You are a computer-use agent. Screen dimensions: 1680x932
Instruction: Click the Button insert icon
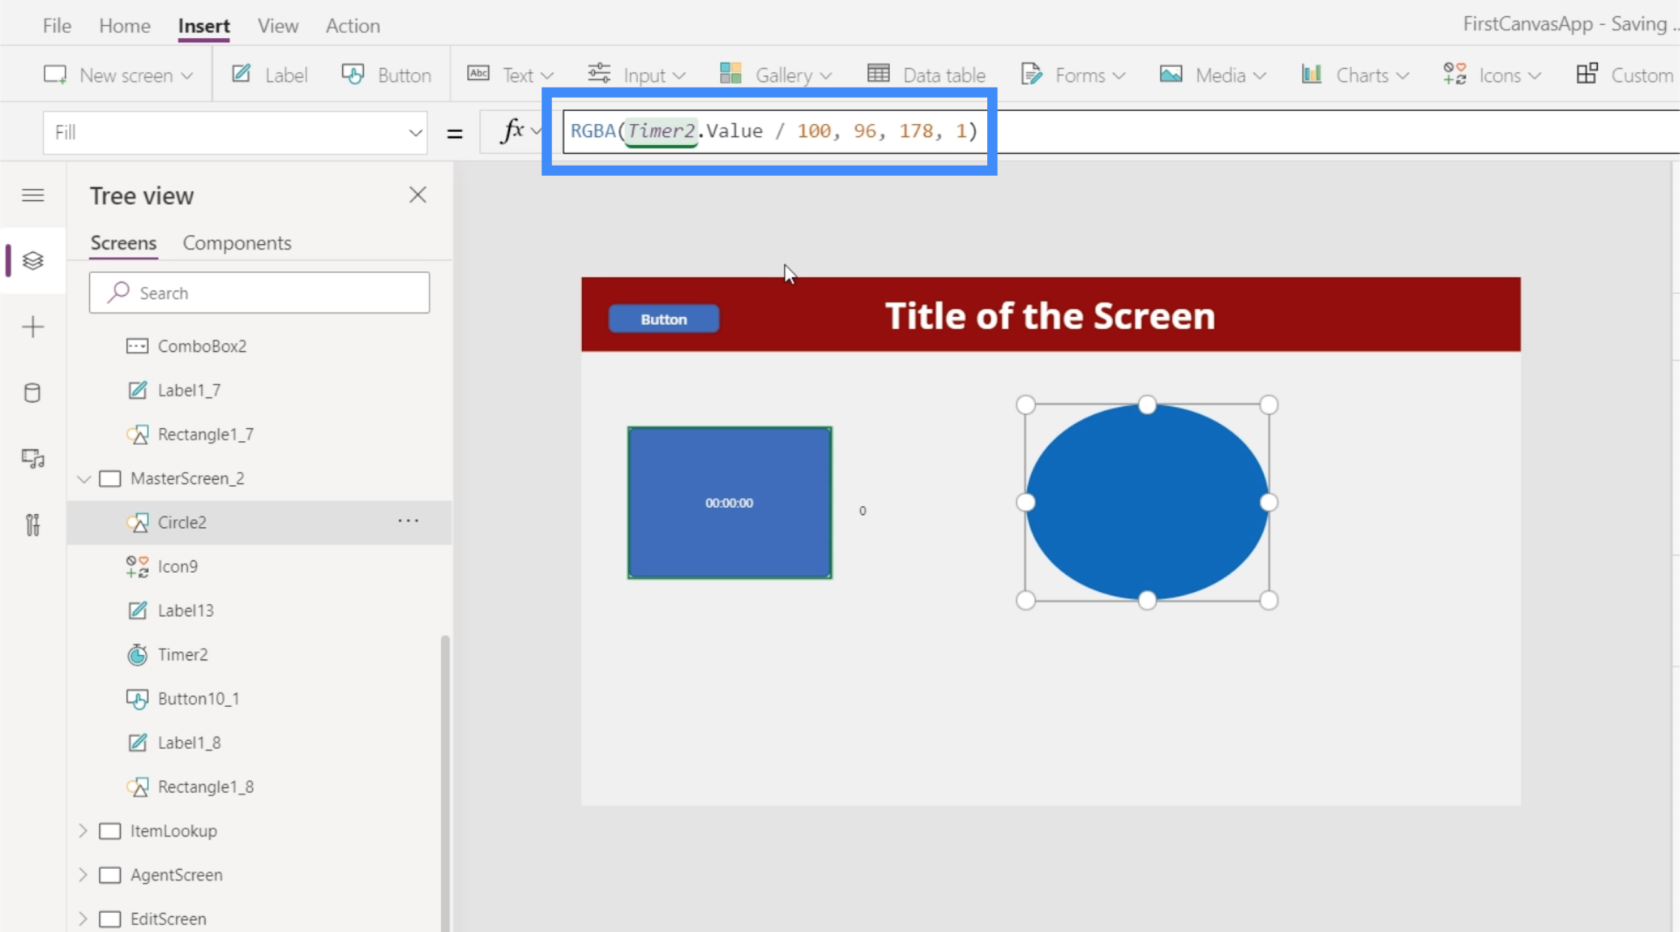[x=353, y=74]
